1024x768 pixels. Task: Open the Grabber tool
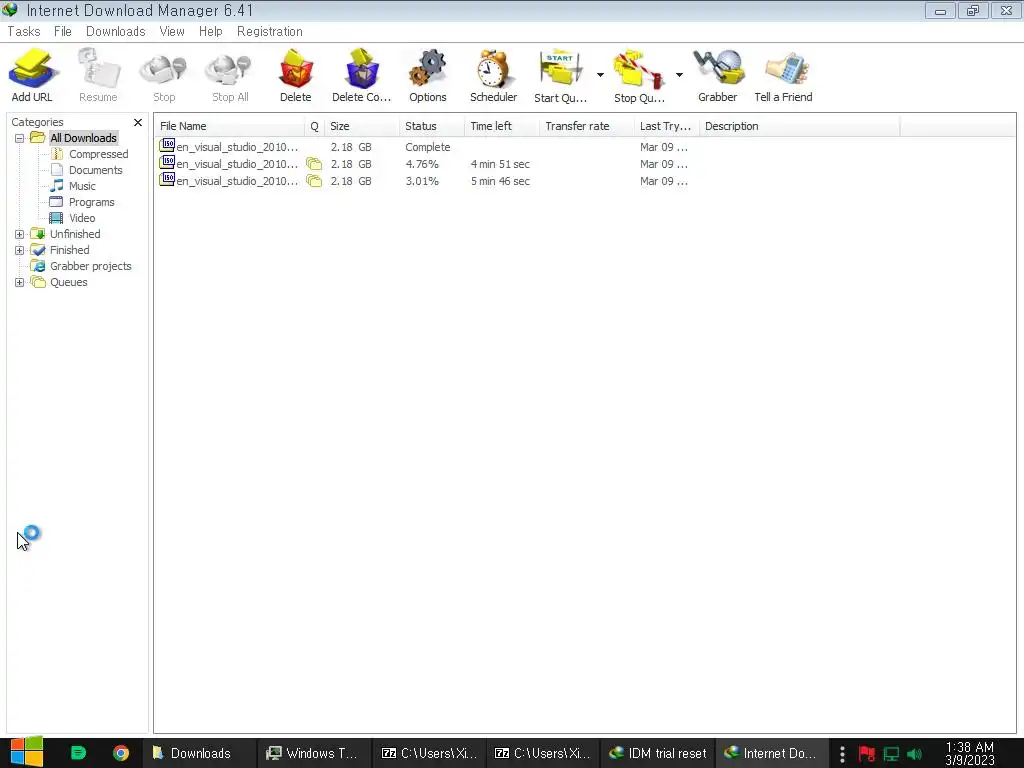tap(718, 69)
